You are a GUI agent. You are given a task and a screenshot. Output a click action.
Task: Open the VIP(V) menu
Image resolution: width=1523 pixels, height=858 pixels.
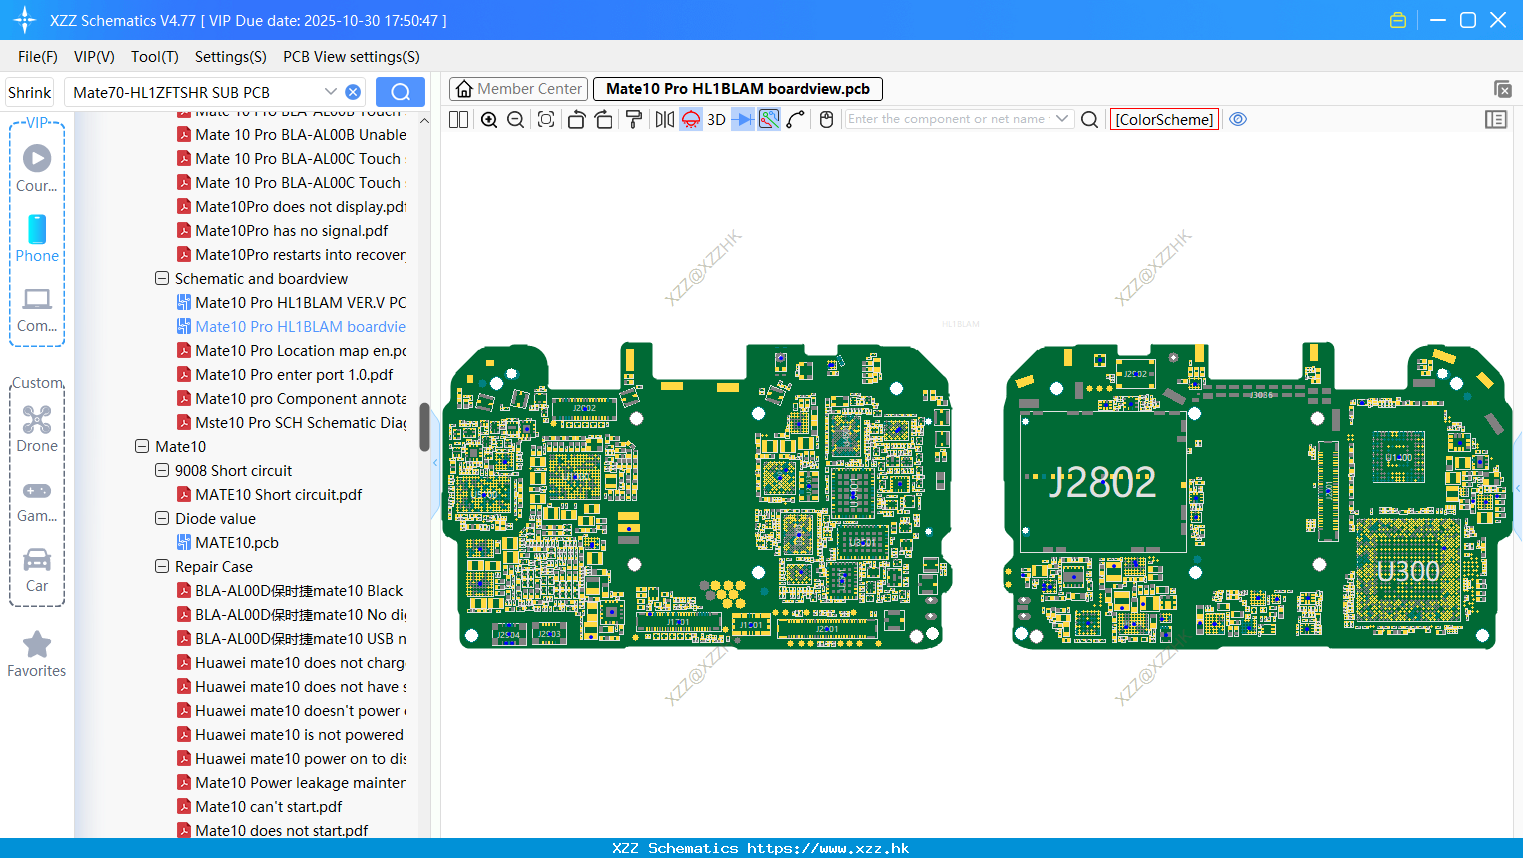click(94, 57)
